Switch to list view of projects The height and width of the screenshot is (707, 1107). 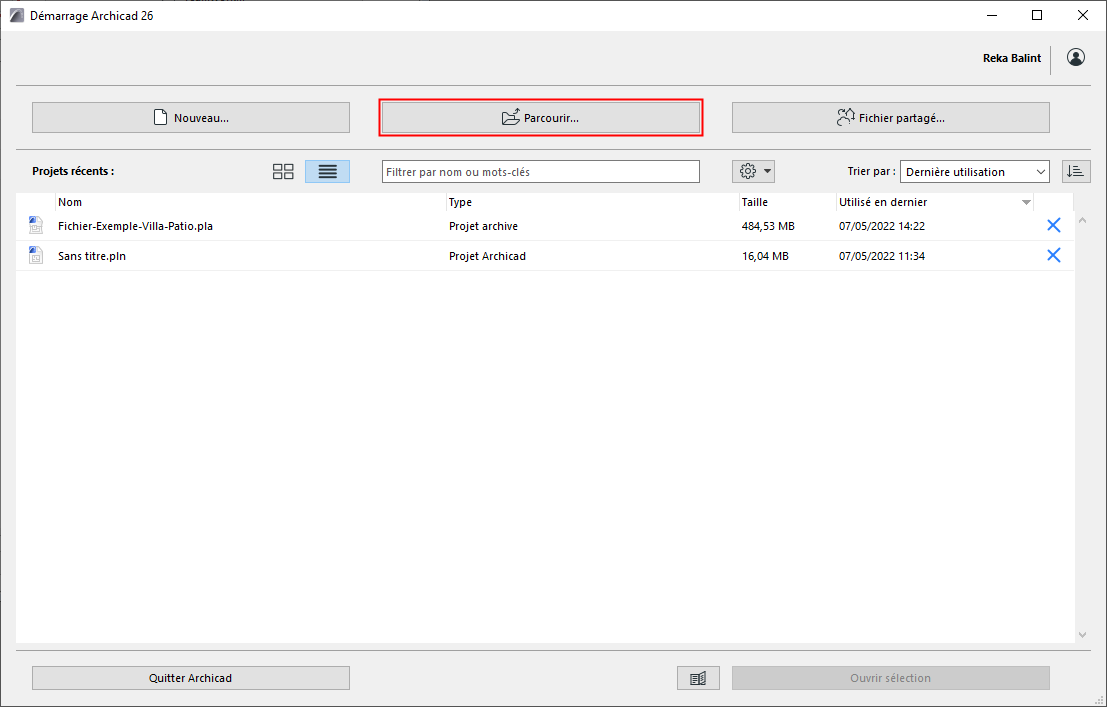point(328,172)
